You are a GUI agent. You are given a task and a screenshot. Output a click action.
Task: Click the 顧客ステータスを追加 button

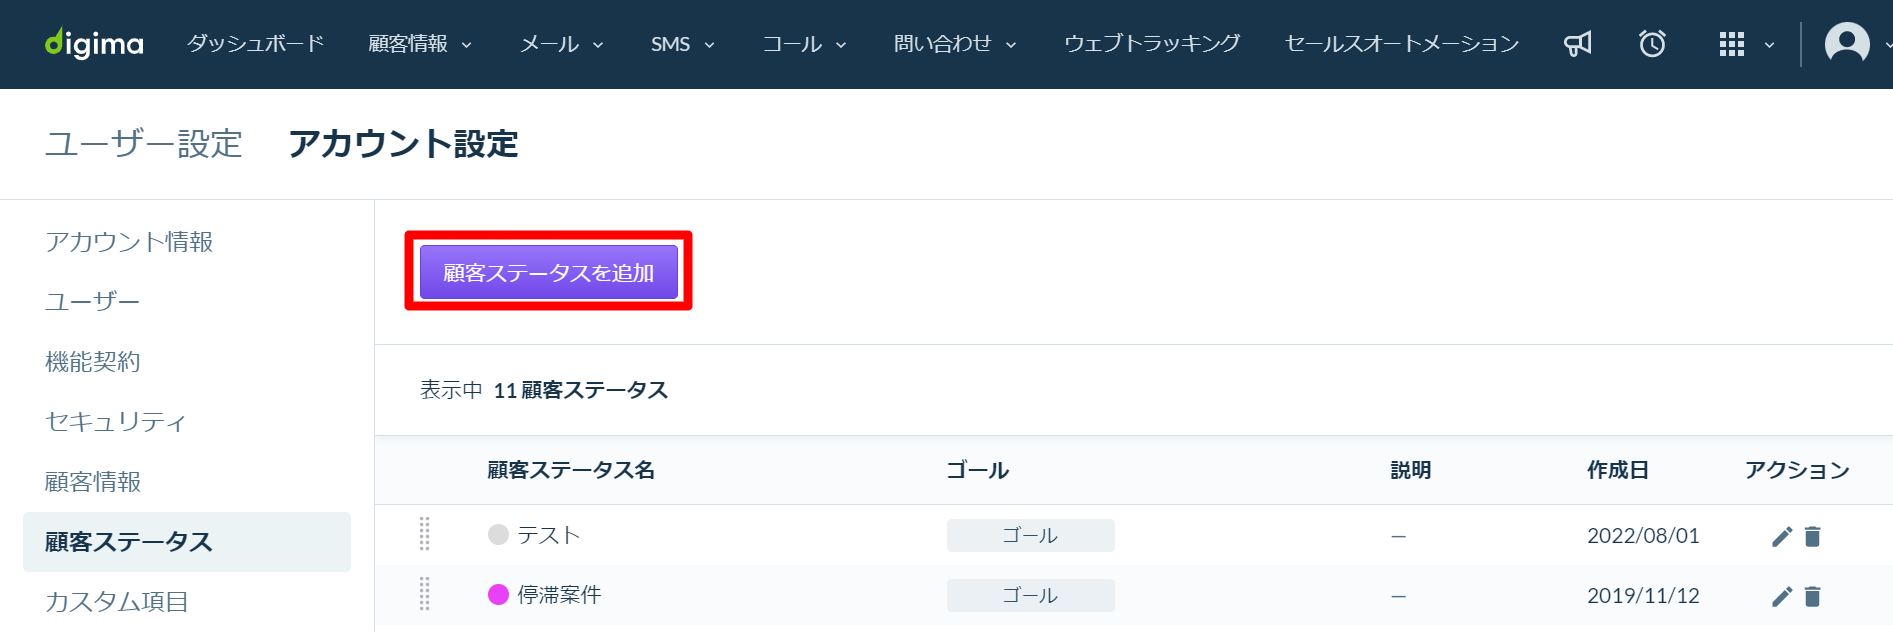pos(549,272)
